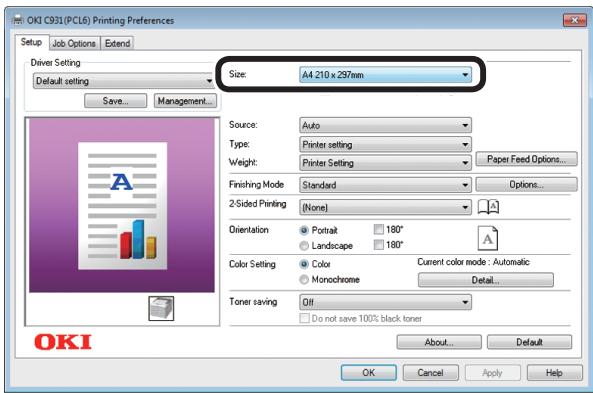Click the 'Finishing Mode' label

(256, 184)
